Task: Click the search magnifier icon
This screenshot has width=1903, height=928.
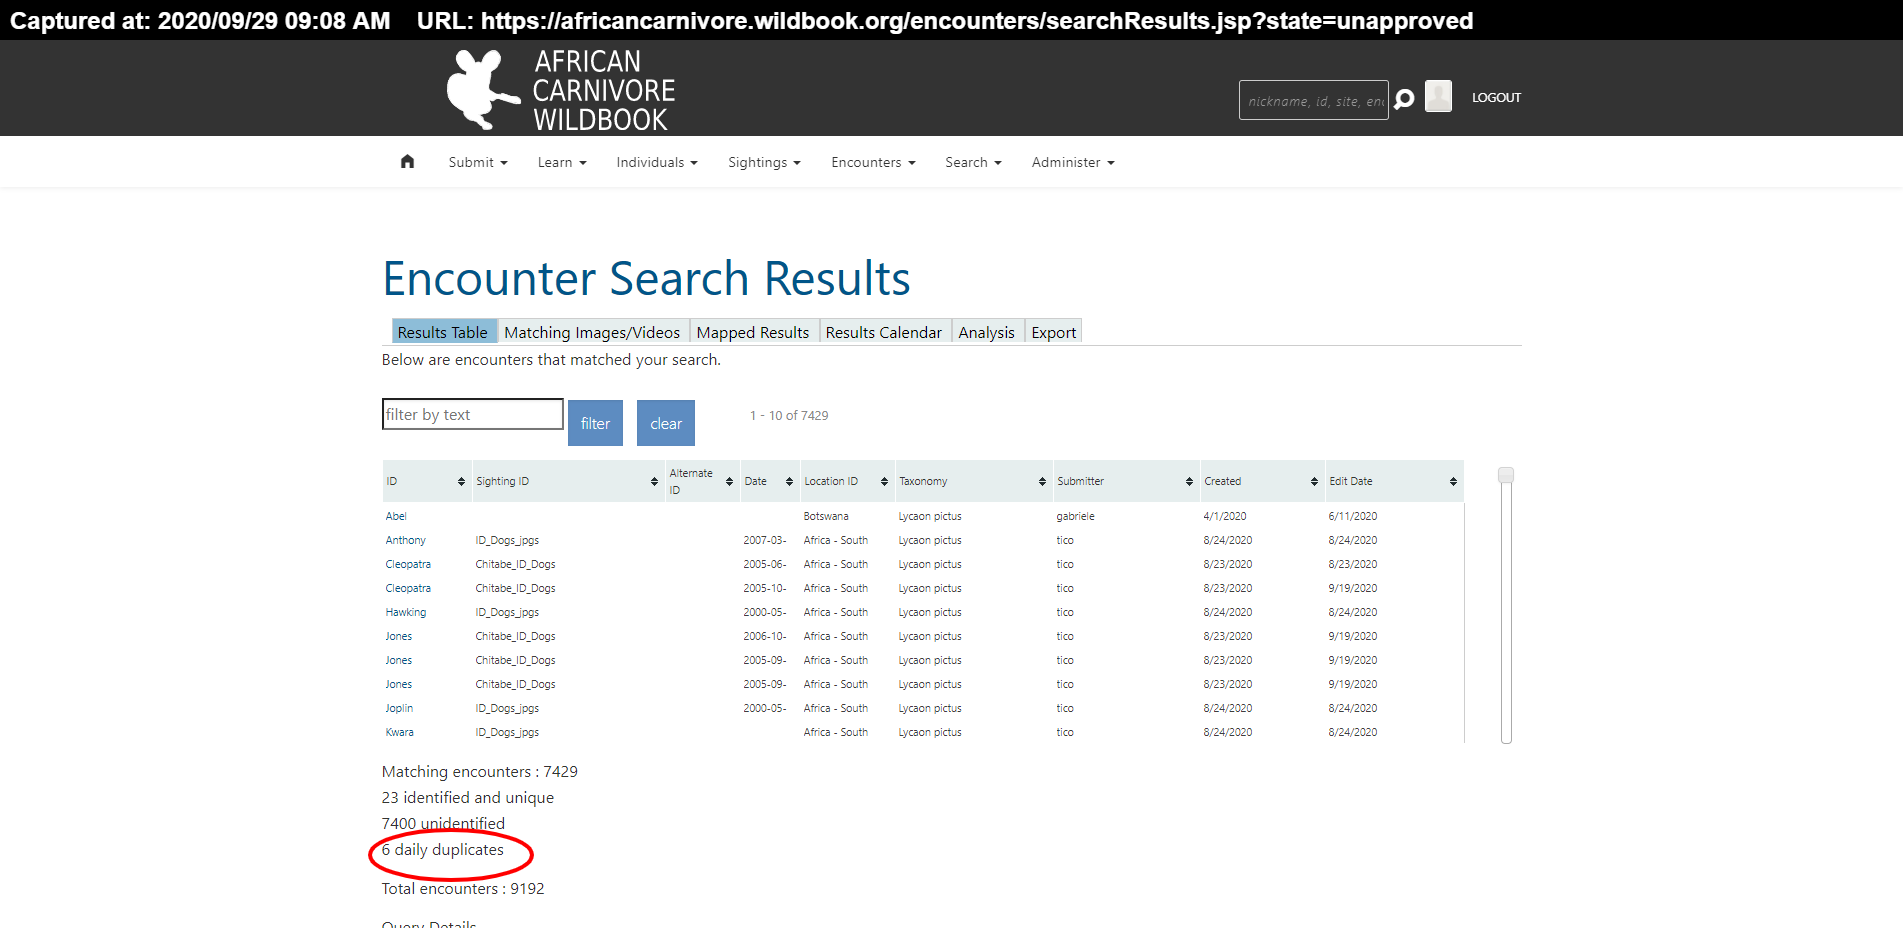Action: [x=1404, y=98]
